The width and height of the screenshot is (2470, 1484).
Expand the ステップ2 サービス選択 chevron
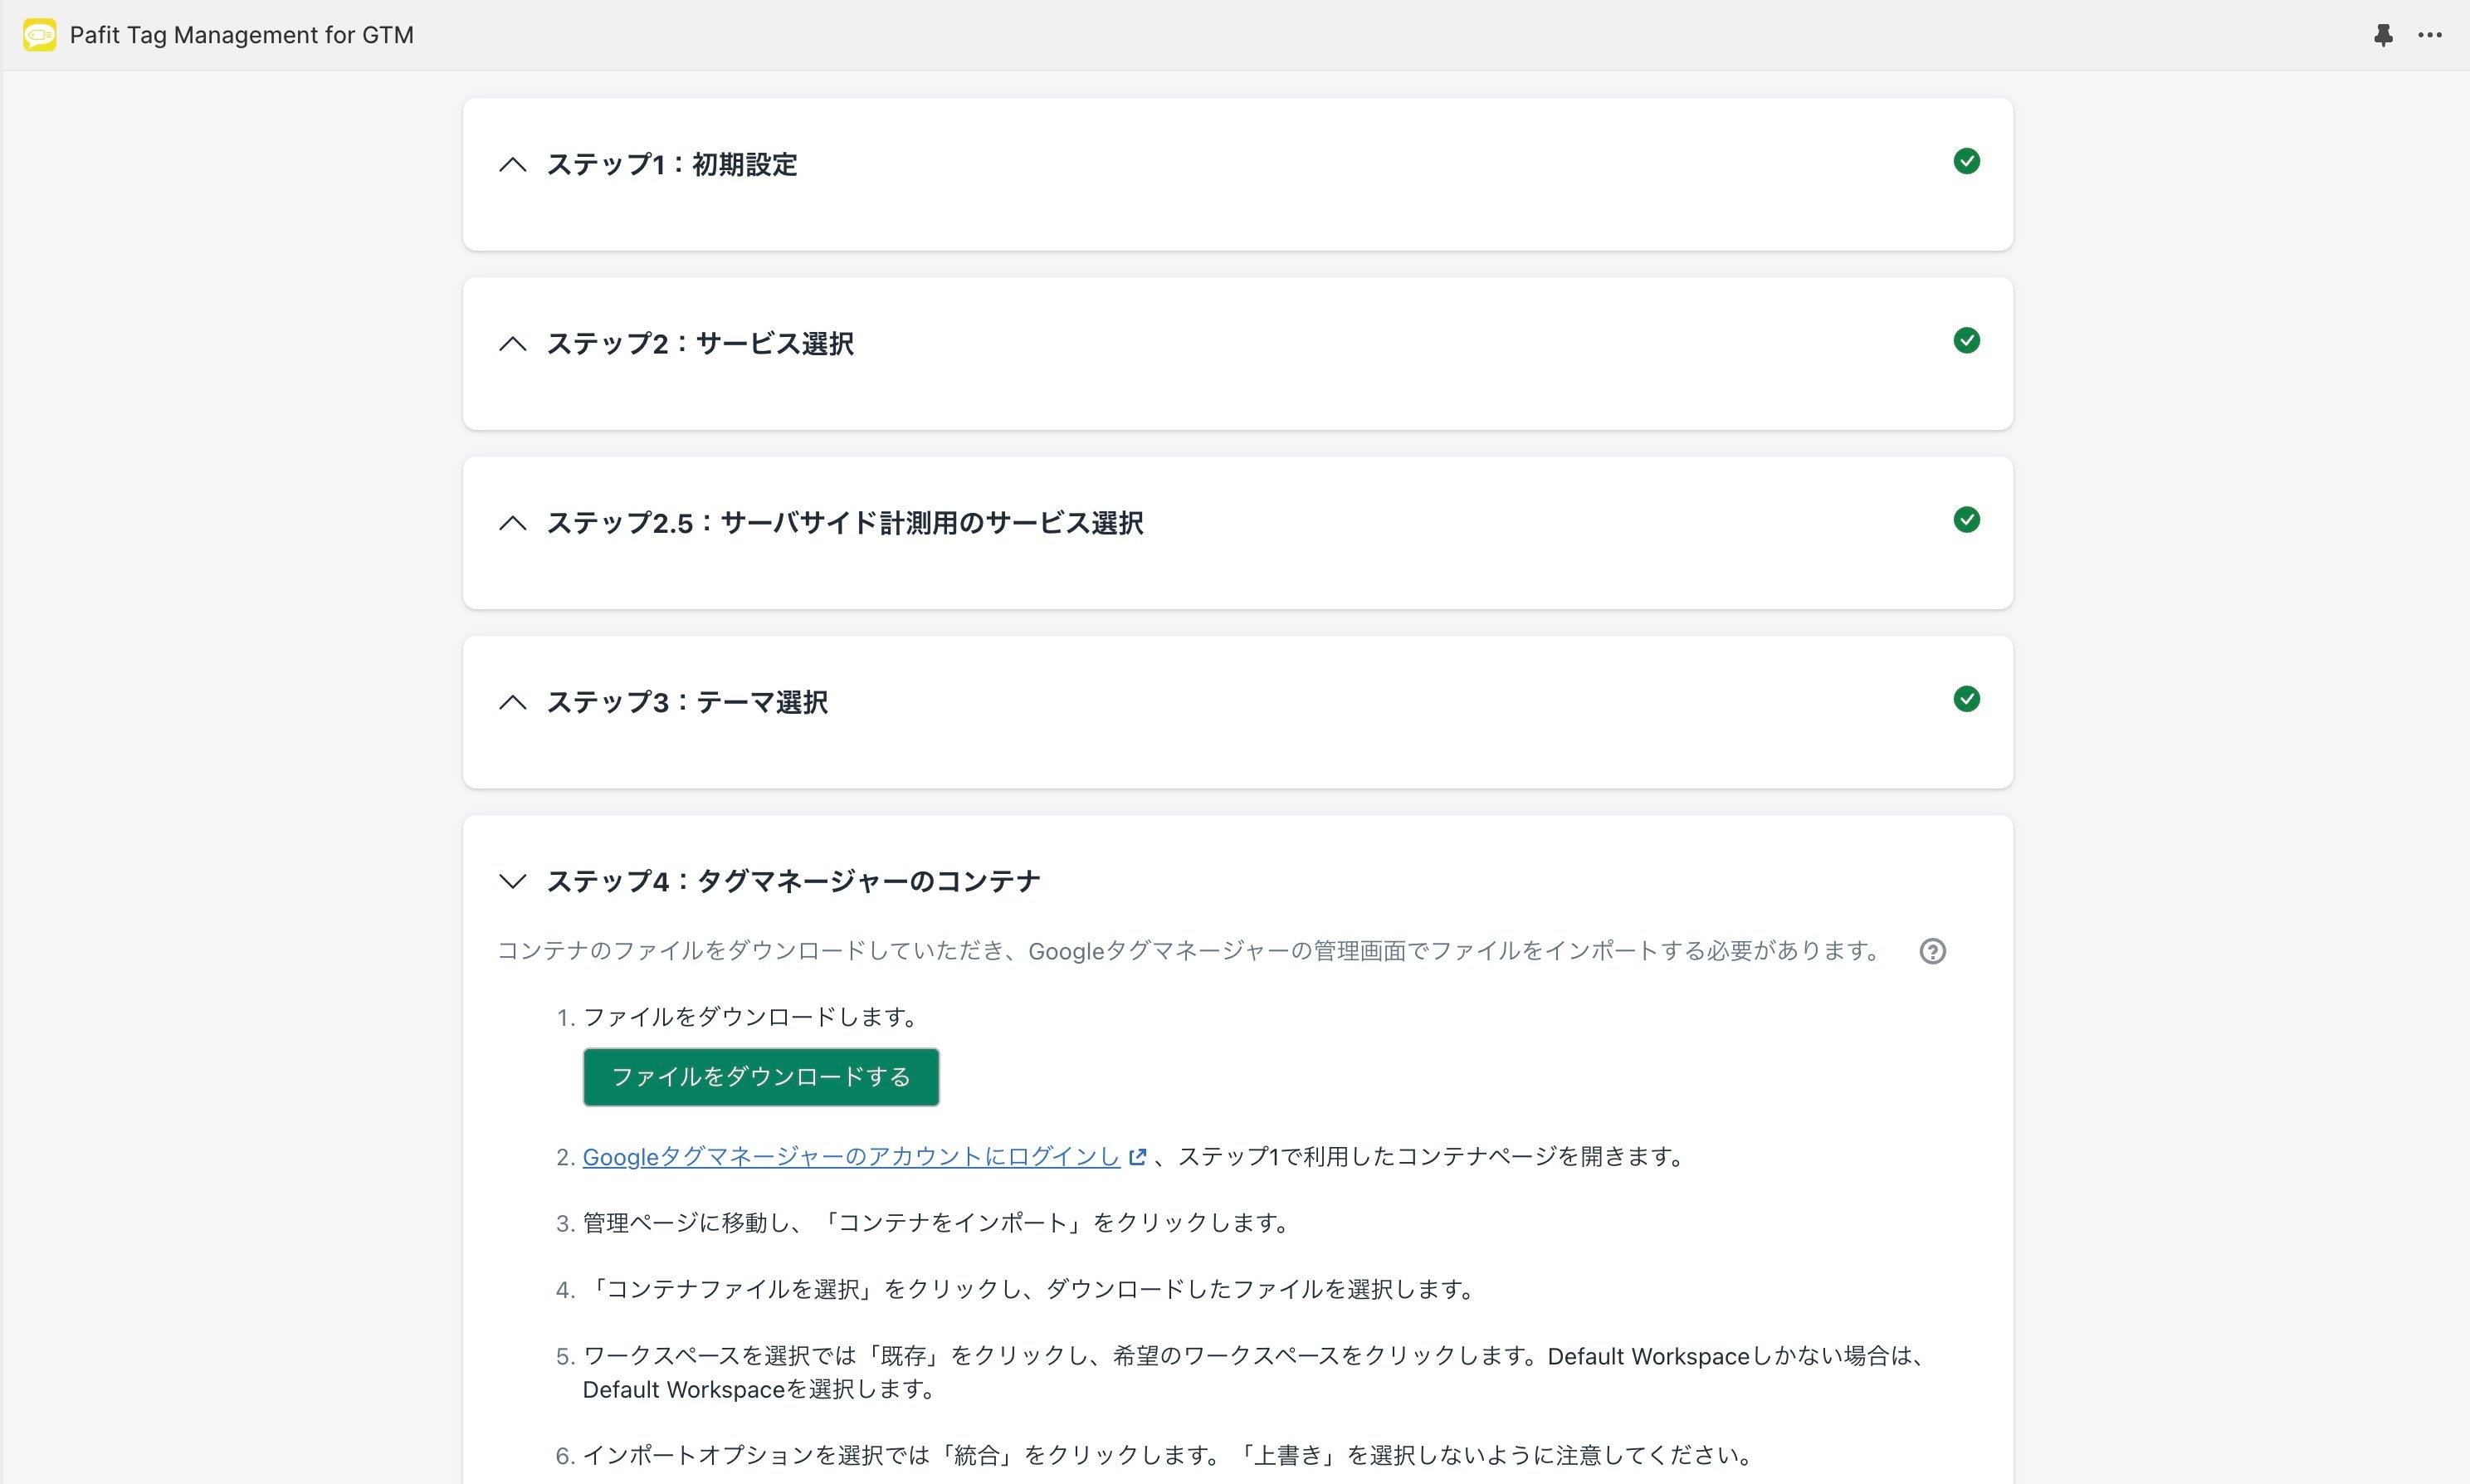(x=513, y=344)
